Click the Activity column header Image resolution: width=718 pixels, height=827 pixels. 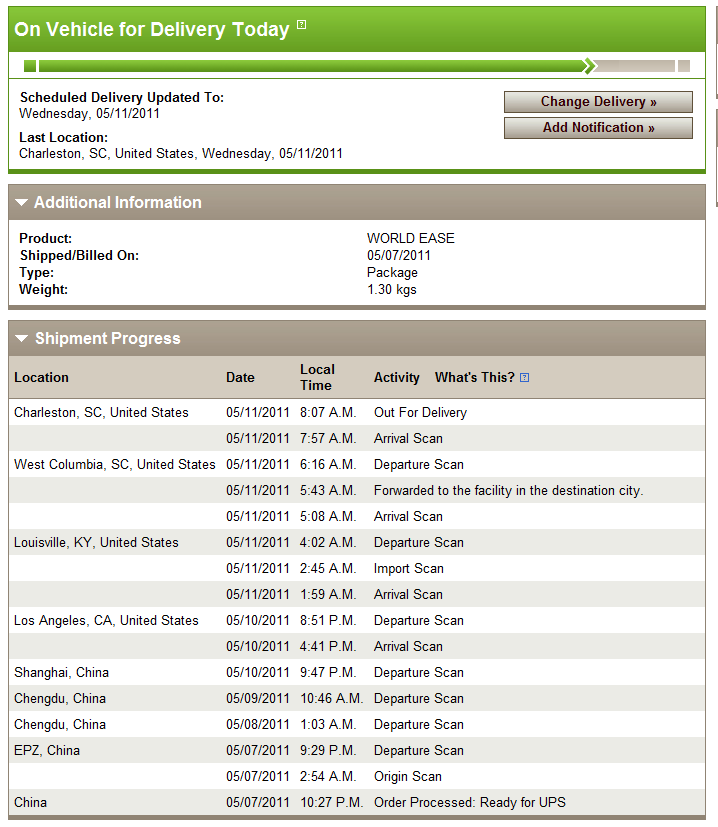397,378
